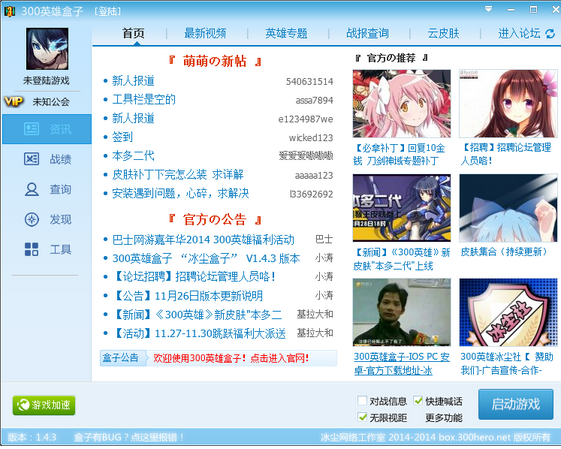Screen dimensions: 561x449
Task: Click the 版本：1.4.3 status text
Action: click(32, 437)
